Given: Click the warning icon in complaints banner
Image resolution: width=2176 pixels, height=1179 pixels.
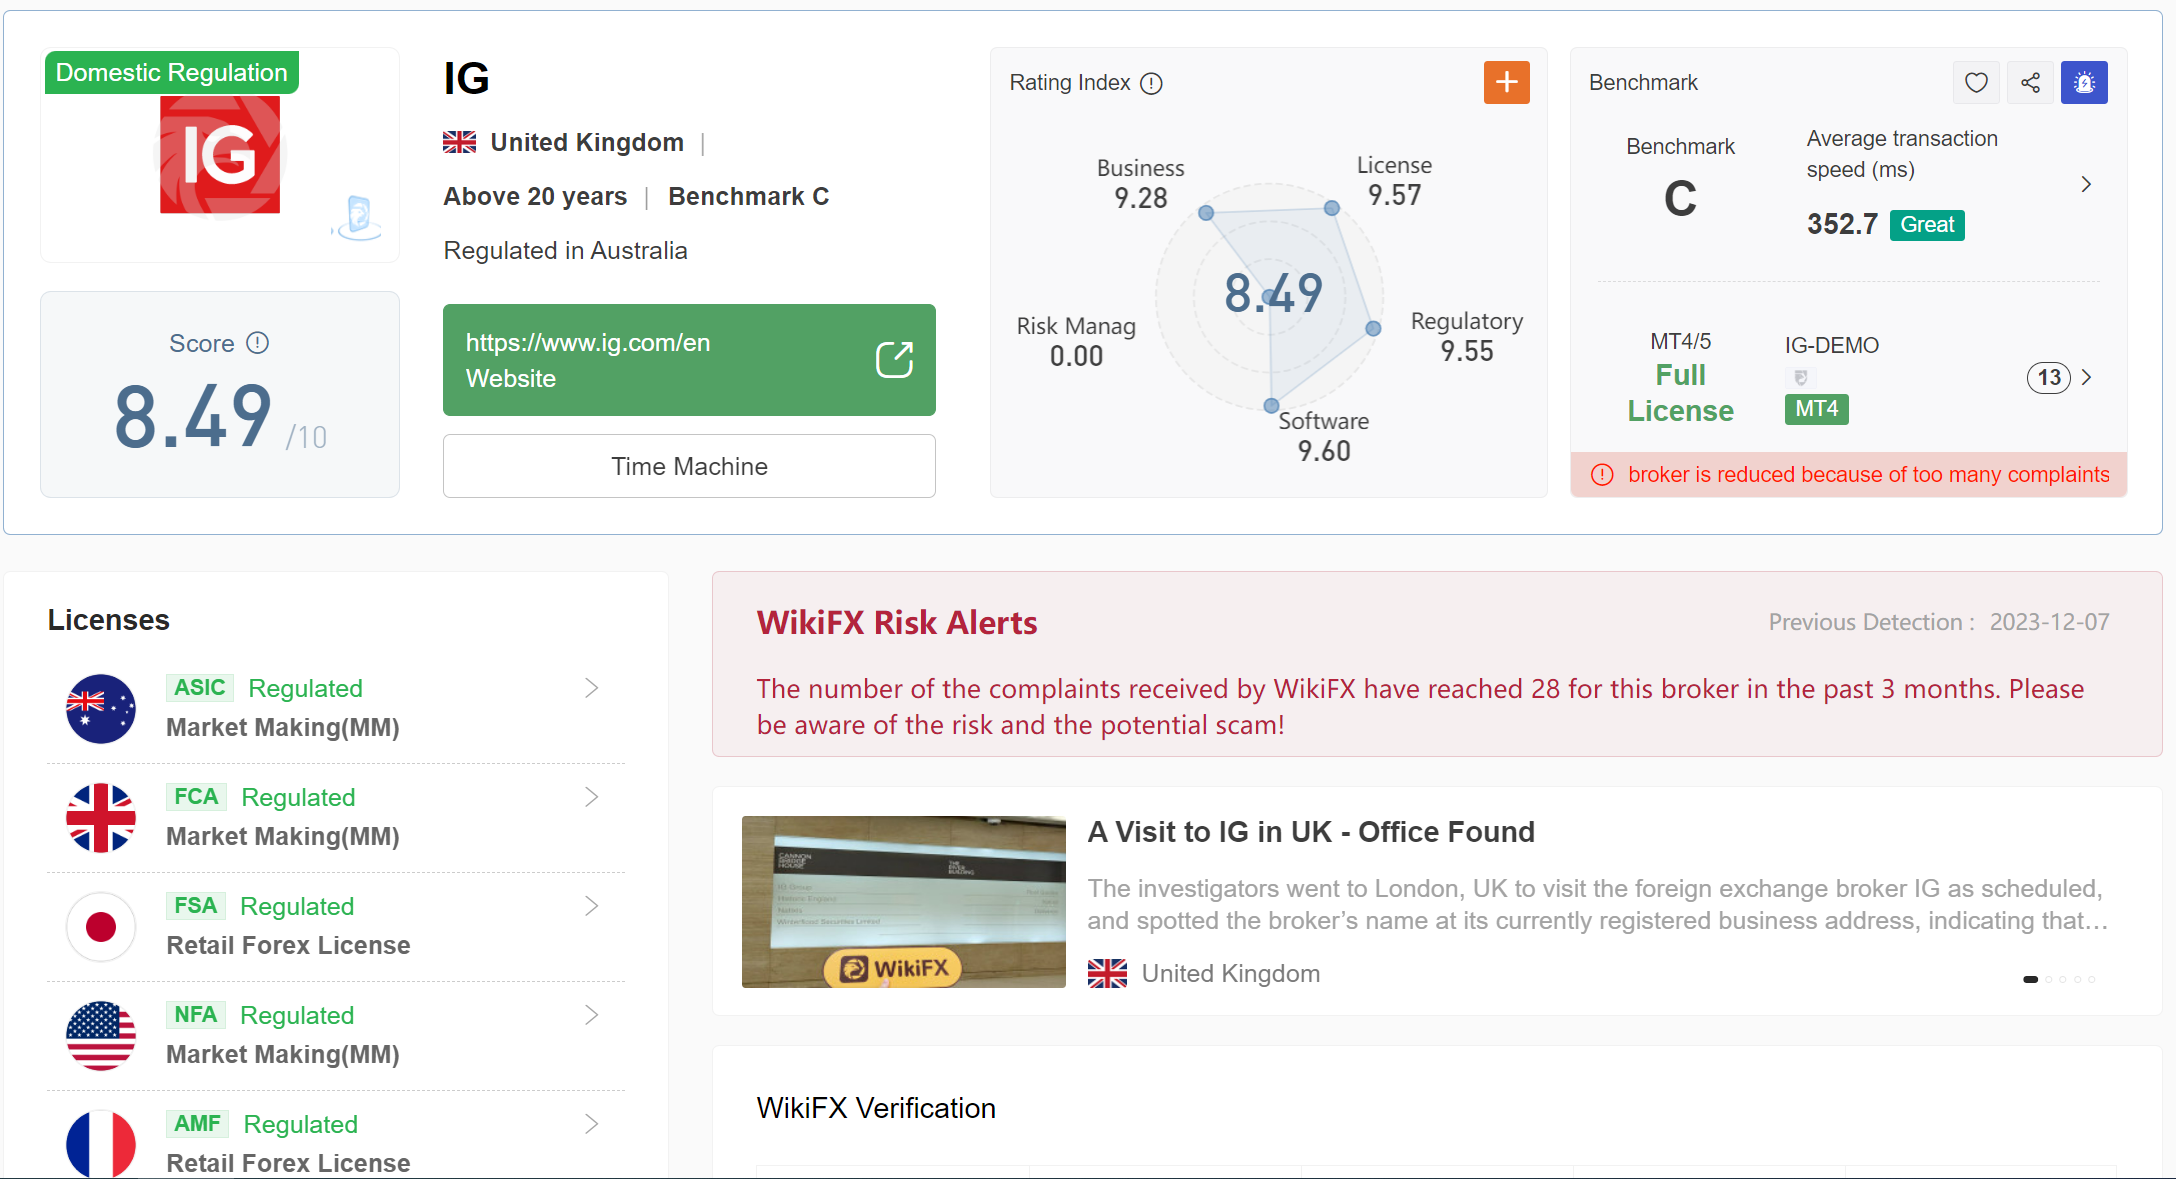Looking at the screenshot, I should (1602, 475).
